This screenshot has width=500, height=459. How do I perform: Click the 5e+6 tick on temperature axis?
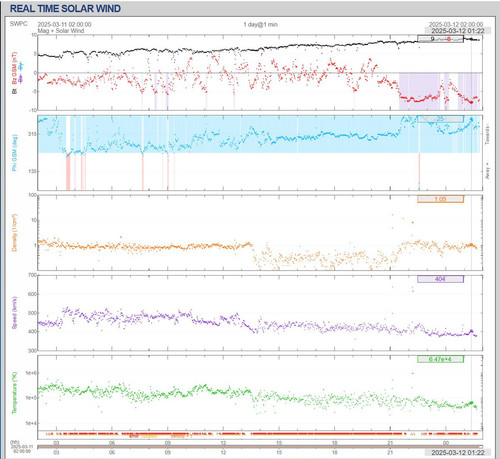(31, 373)
